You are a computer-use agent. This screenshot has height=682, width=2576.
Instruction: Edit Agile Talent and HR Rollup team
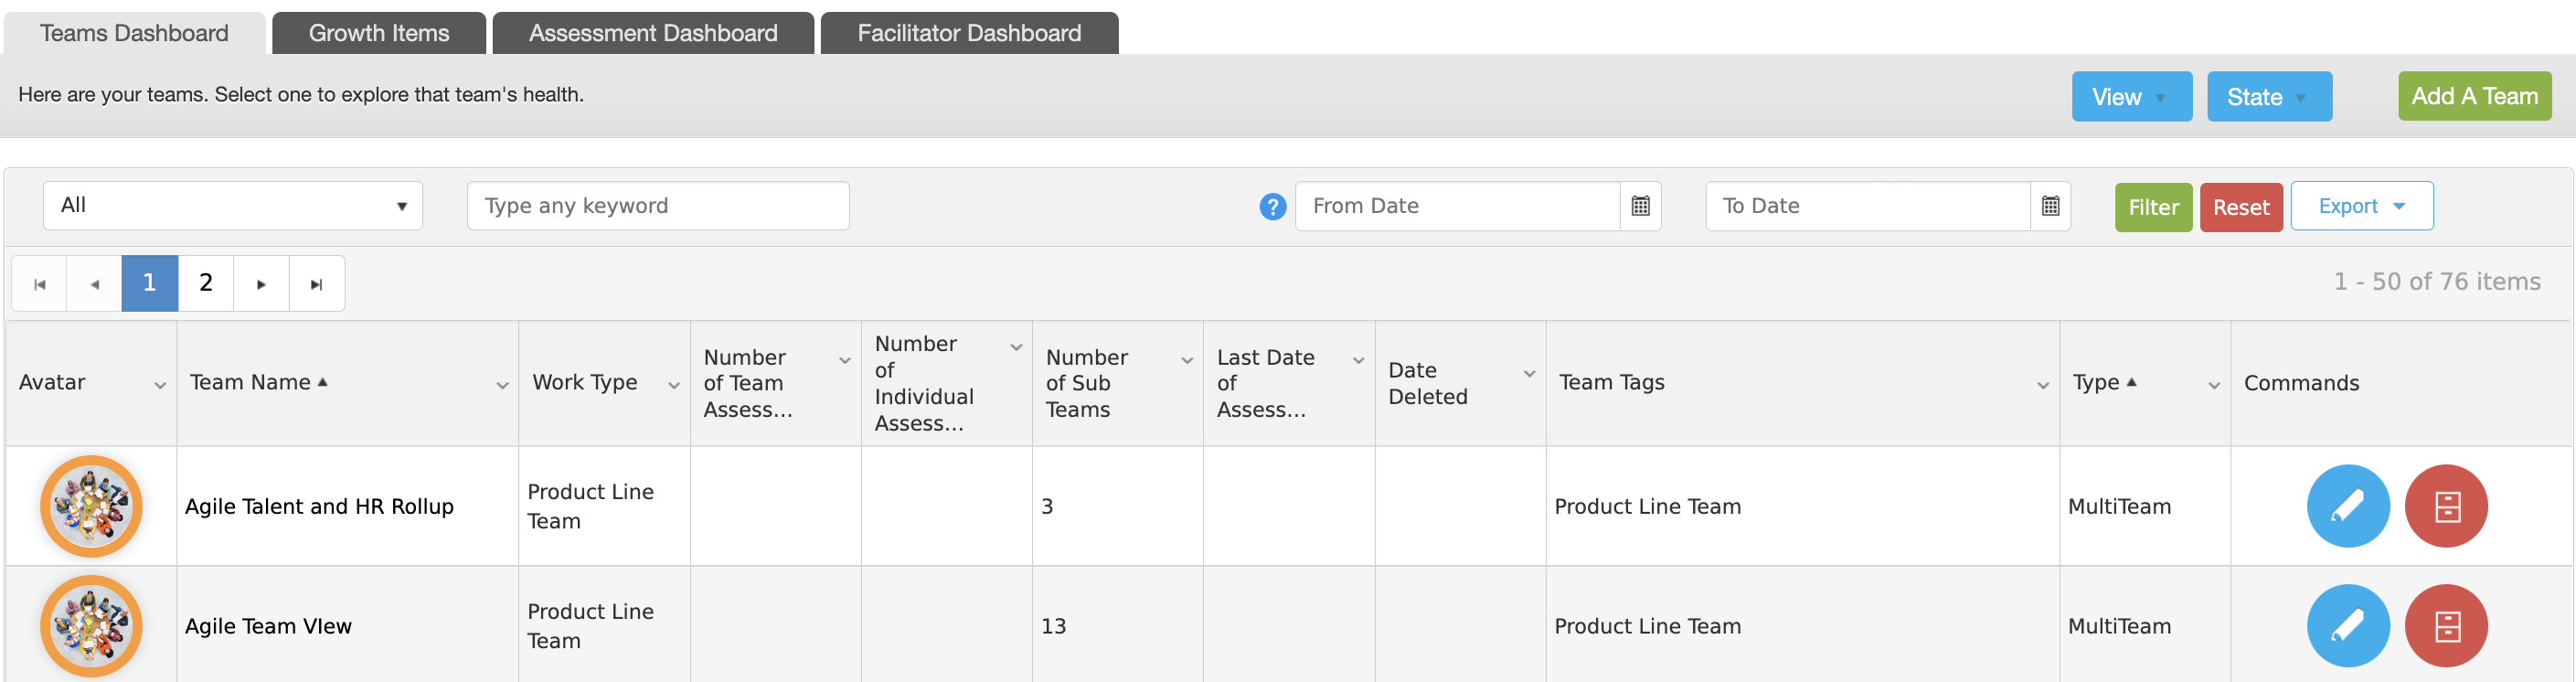(x=2347, y=506)
